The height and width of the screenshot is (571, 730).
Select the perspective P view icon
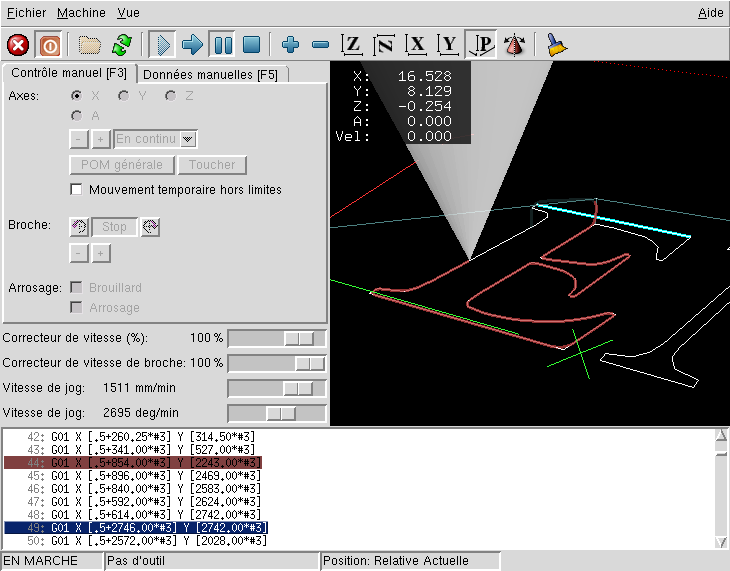pyautogui.click(x=482, y=45)
